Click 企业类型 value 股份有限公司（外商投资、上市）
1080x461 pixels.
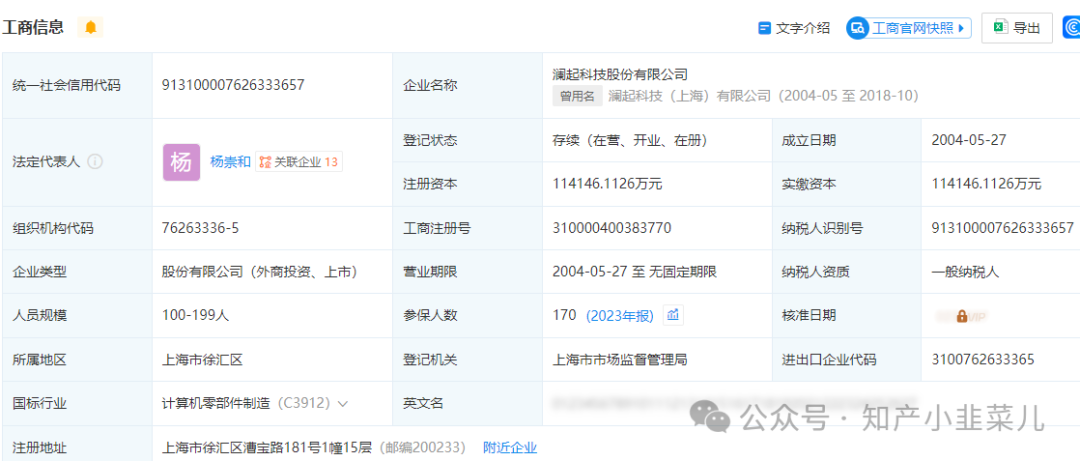259,272
